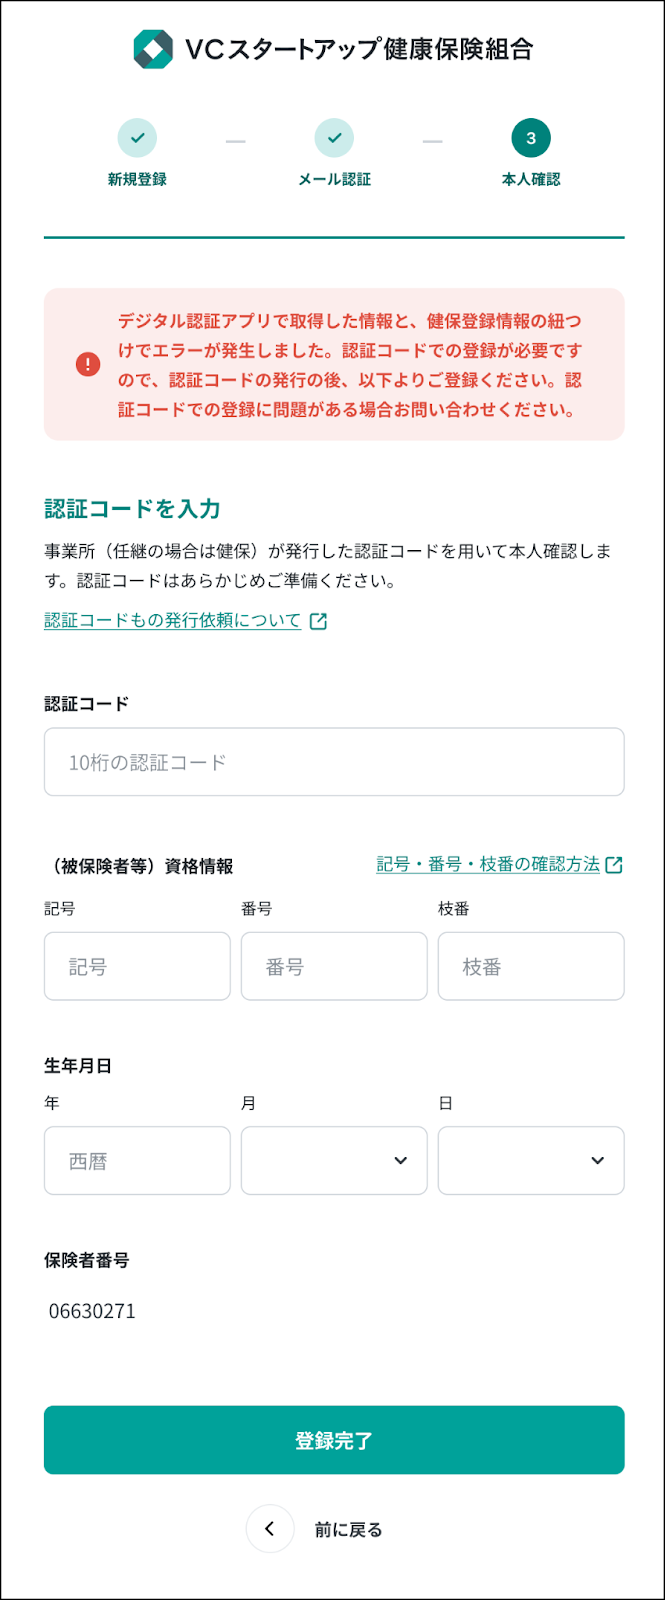The width and height of the screenshot is (665, 1600).
Task: Click the 前に戻る text
Action: (x=349, y=1530)
